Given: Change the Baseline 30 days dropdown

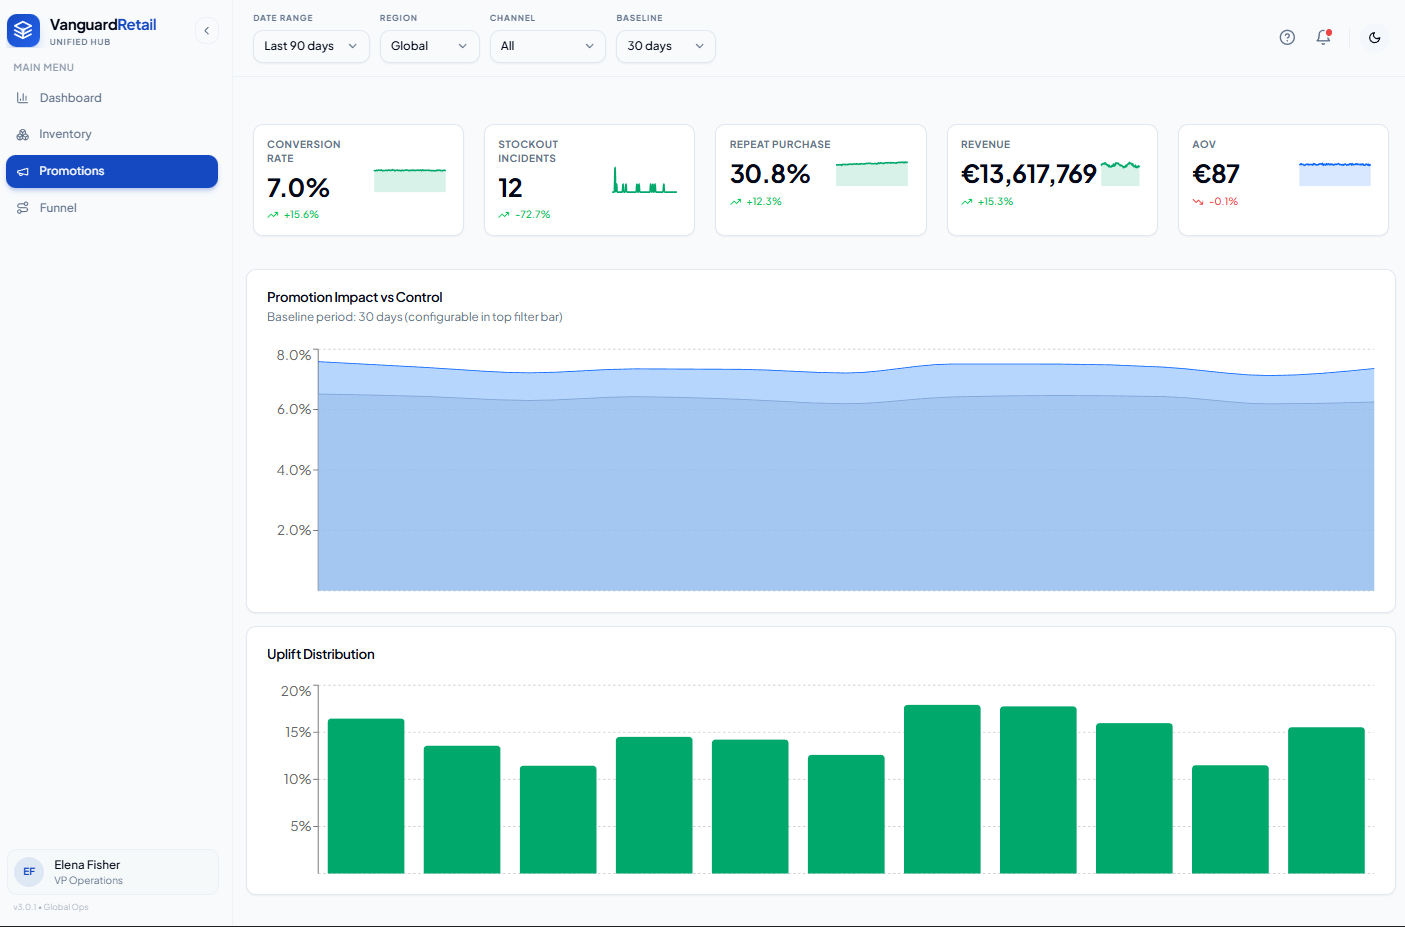Looking at the screenshot, I should coord(665,46).
